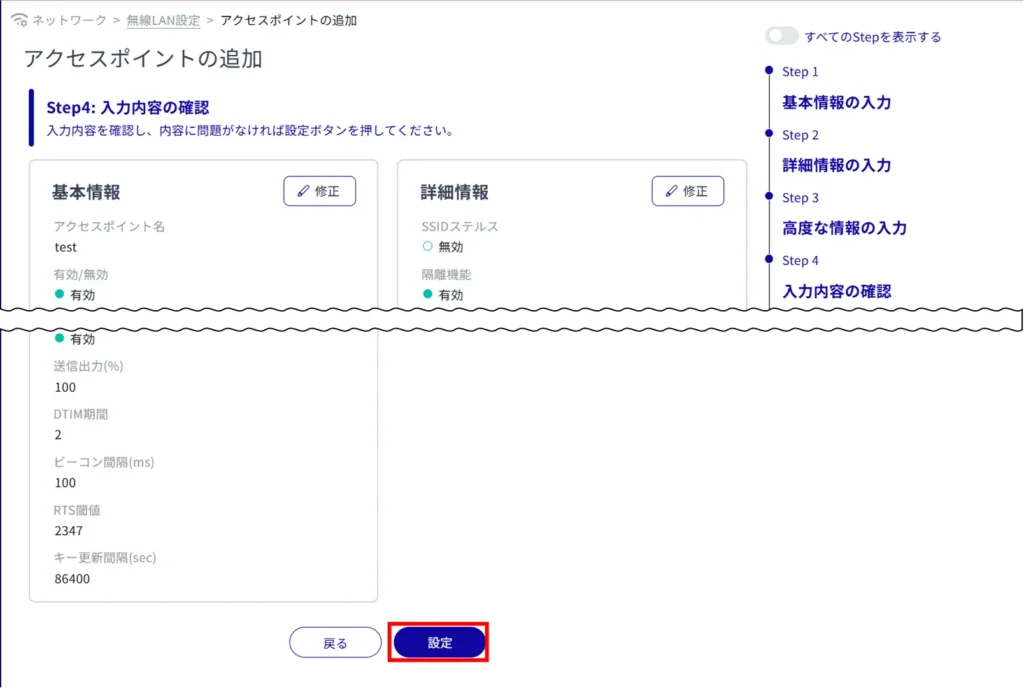Screen dimensions: 1024x688
Task: Open the 入力内容の確認 step
Action: (x=836, y=291)
